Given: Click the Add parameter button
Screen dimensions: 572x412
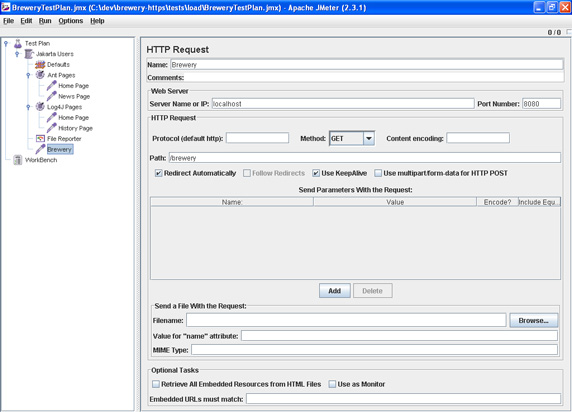Looking at the screenshot, I should tap(335, 291).
